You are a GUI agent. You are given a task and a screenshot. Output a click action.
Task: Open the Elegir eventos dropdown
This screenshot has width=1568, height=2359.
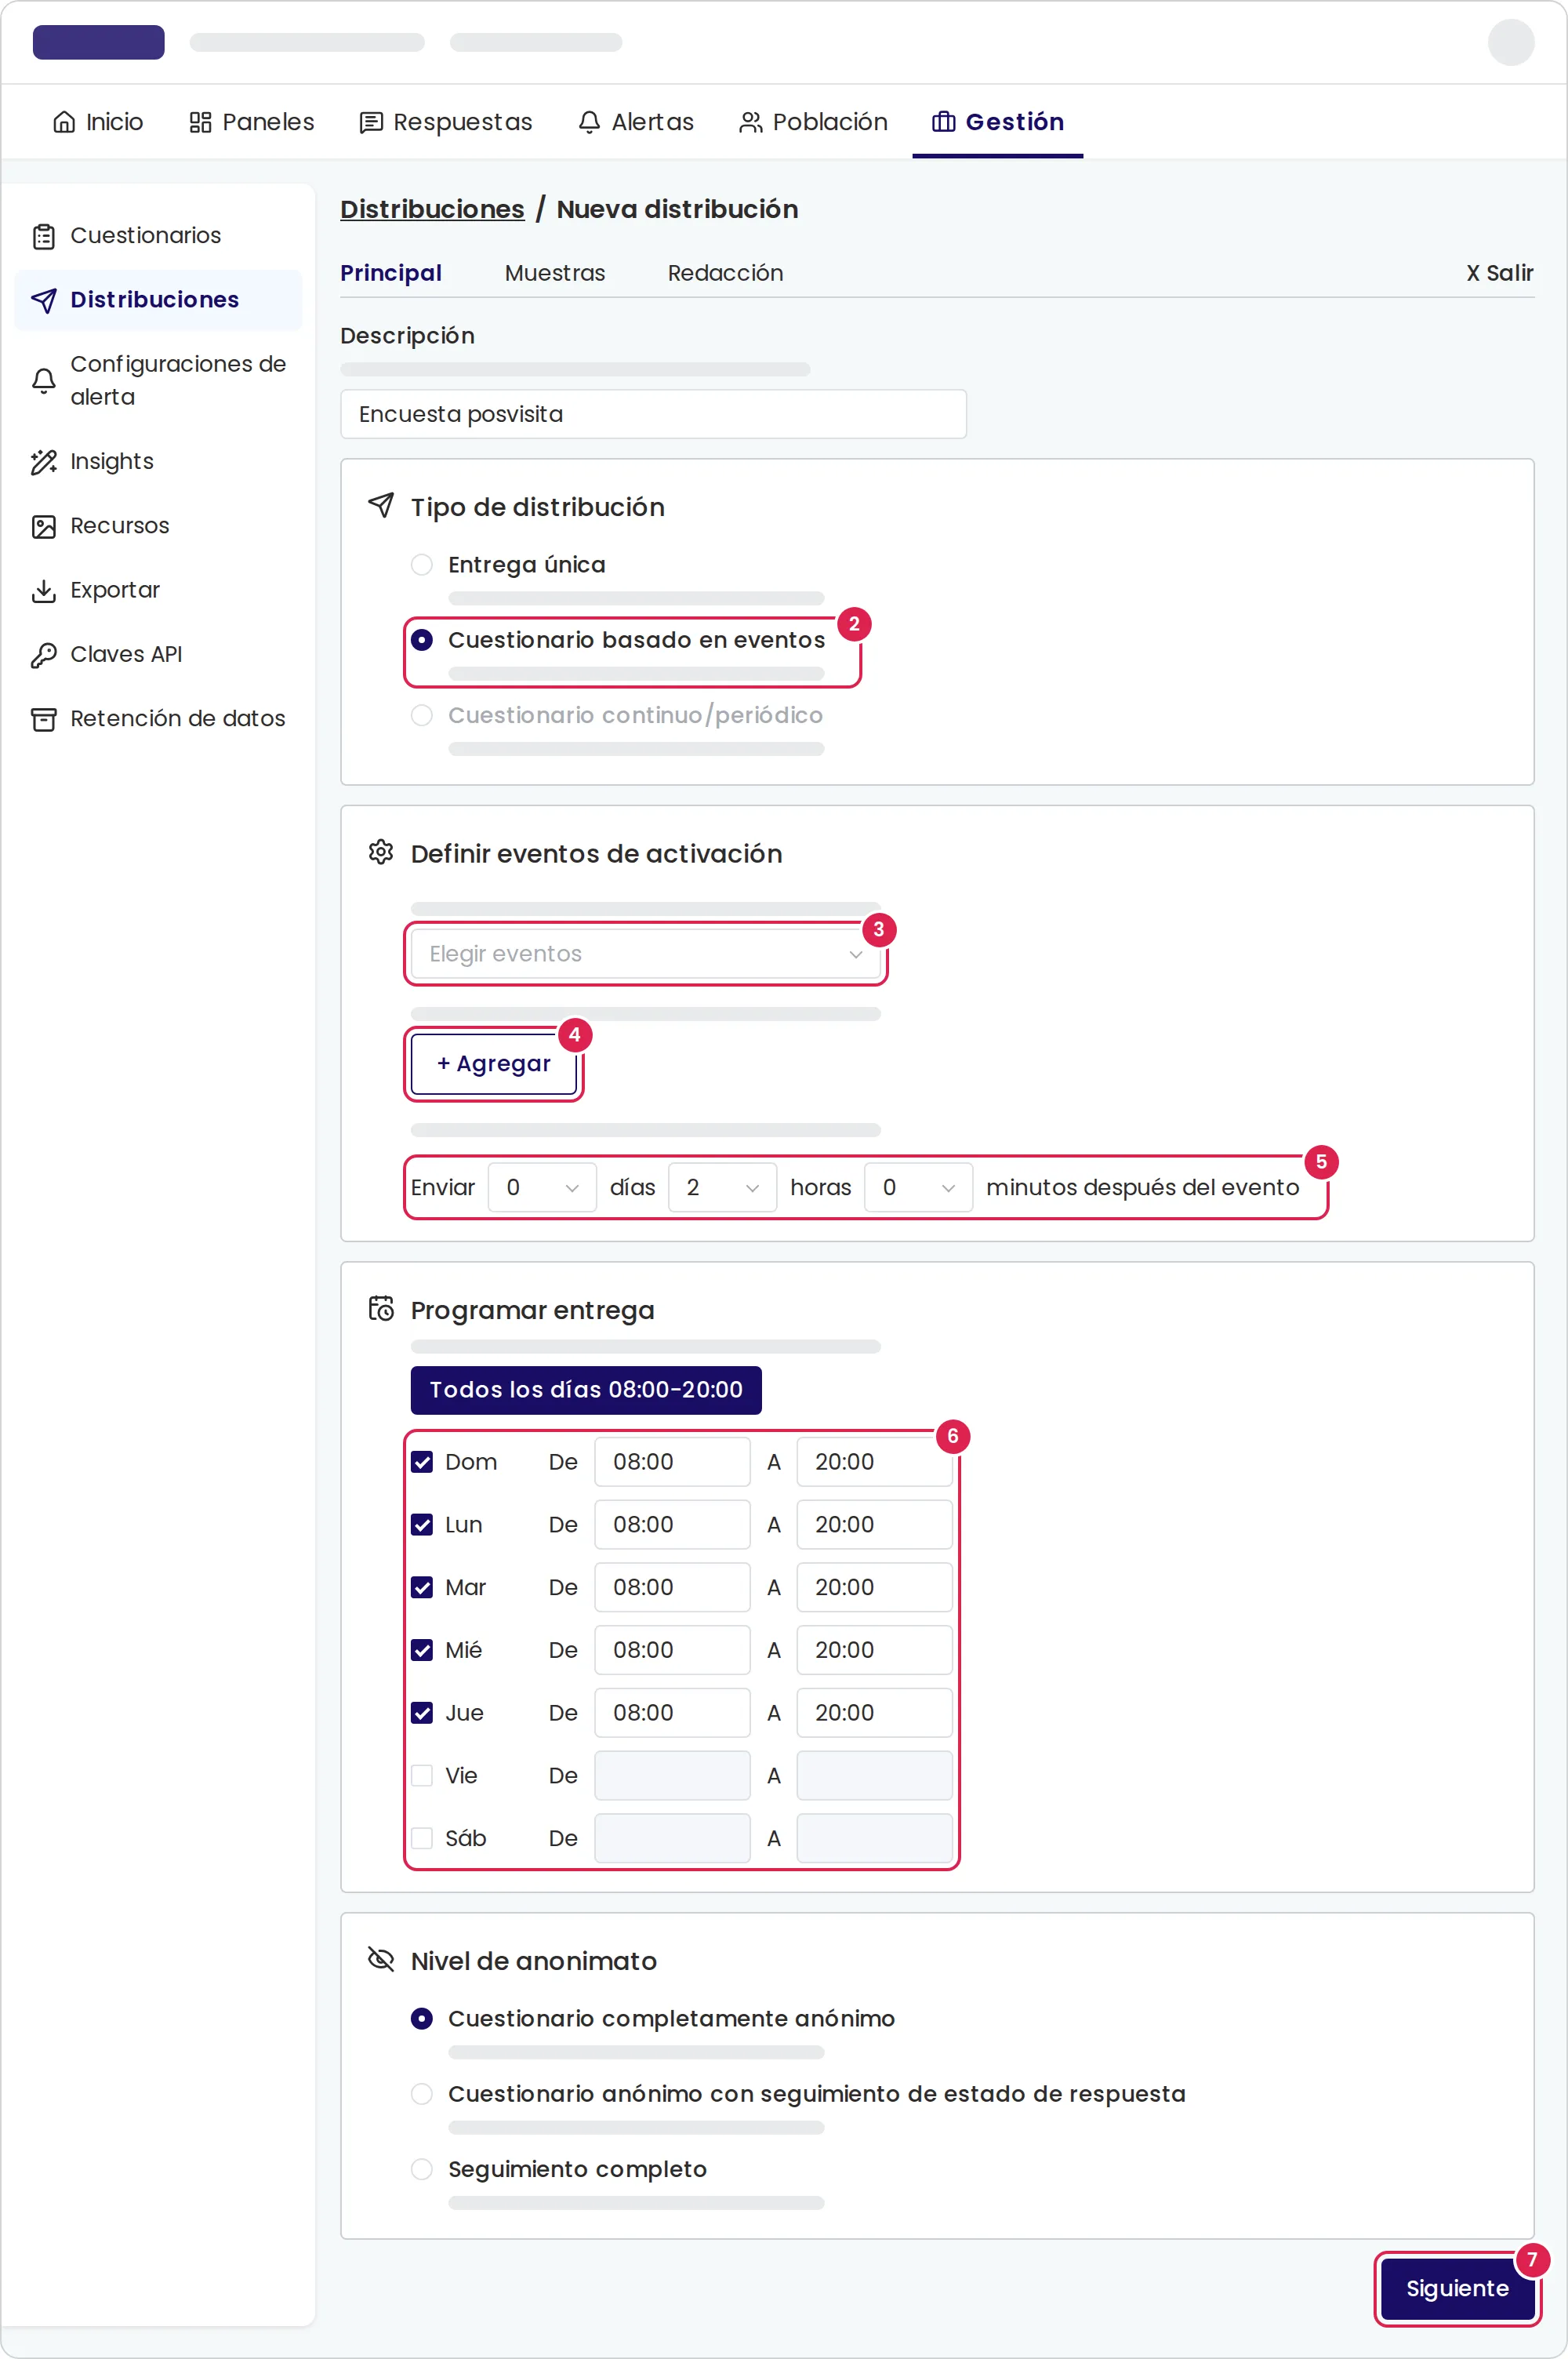(645, 954)
